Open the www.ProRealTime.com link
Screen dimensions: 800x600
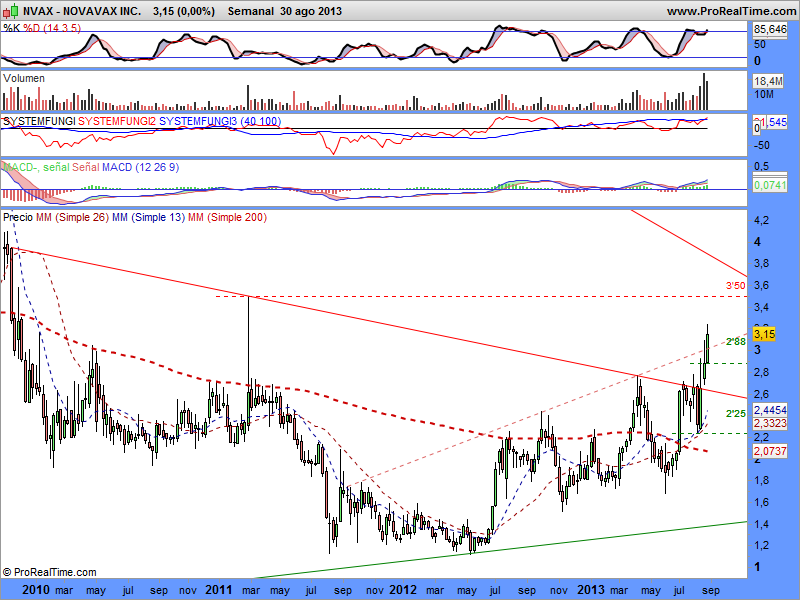[733, 11]
